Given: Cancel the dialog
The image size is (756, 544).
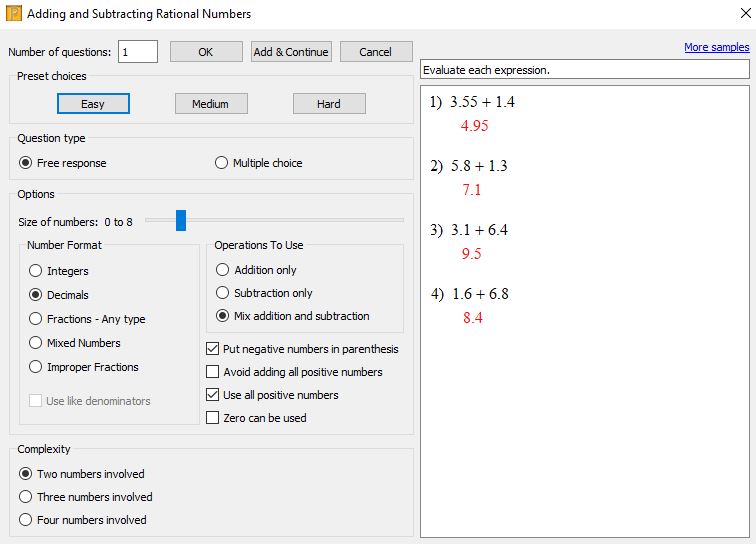Looking at the screenshot, I should 376,52.
